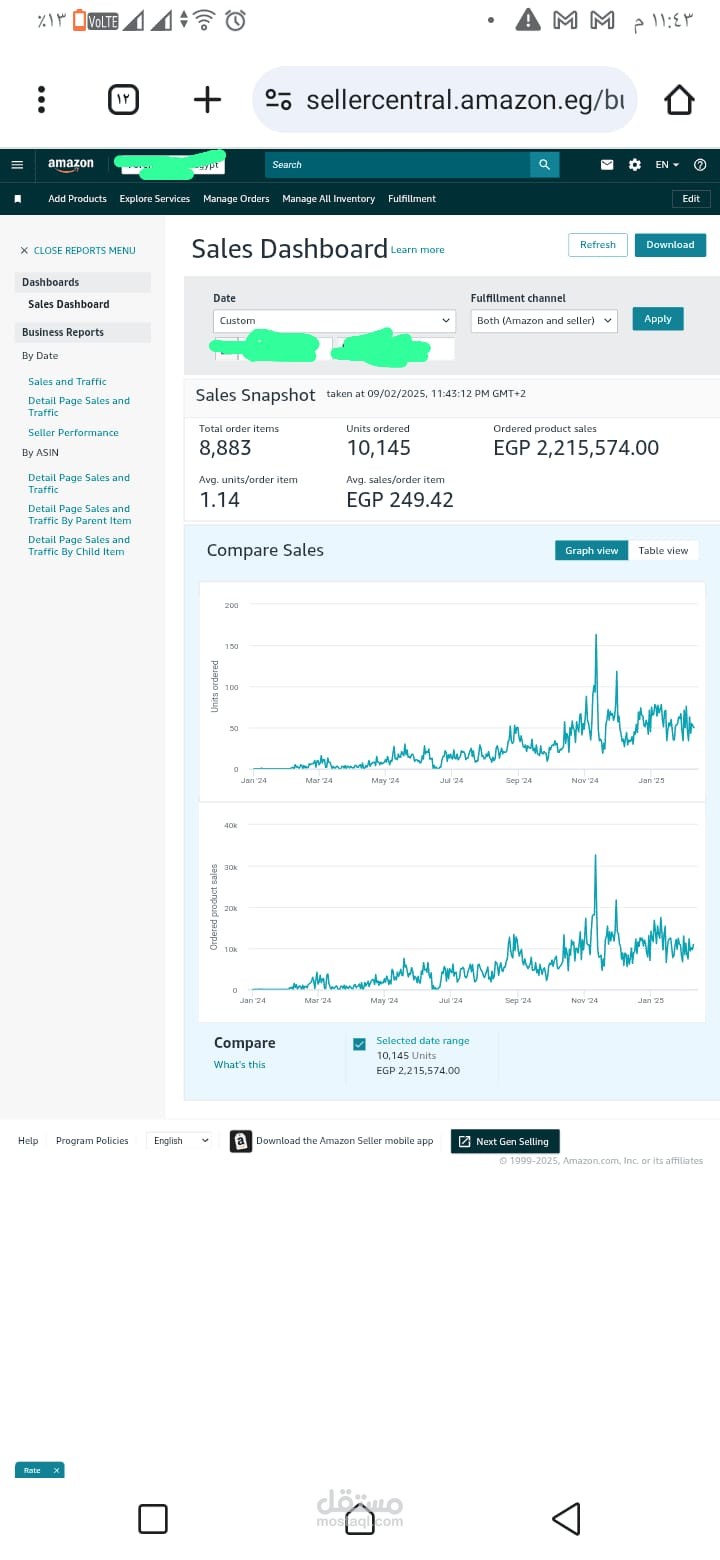Open Explore Services menu item
The image size is (720, 1560).
point(155,199)
